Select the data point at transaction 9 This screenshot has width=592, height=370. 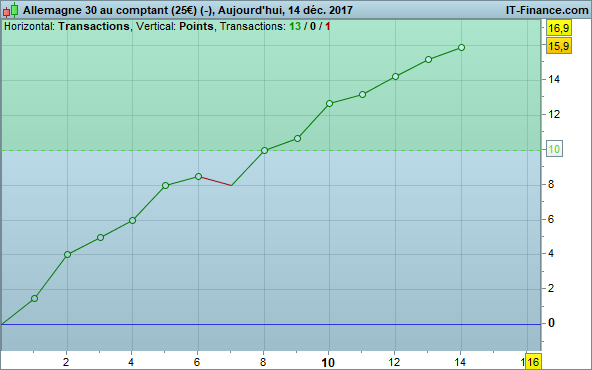point(298,139)
